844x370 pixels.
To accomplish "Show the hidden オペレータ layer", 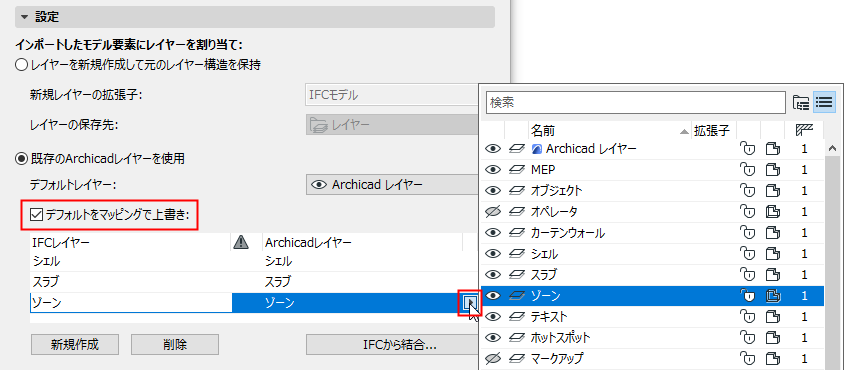I will coord(493,212).
